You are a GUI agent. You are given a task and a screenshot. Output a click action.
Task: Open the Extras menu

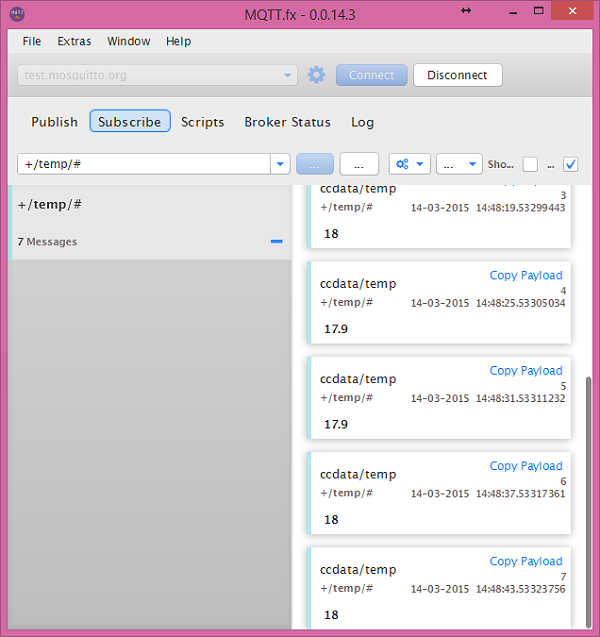[x=74, y=41]
